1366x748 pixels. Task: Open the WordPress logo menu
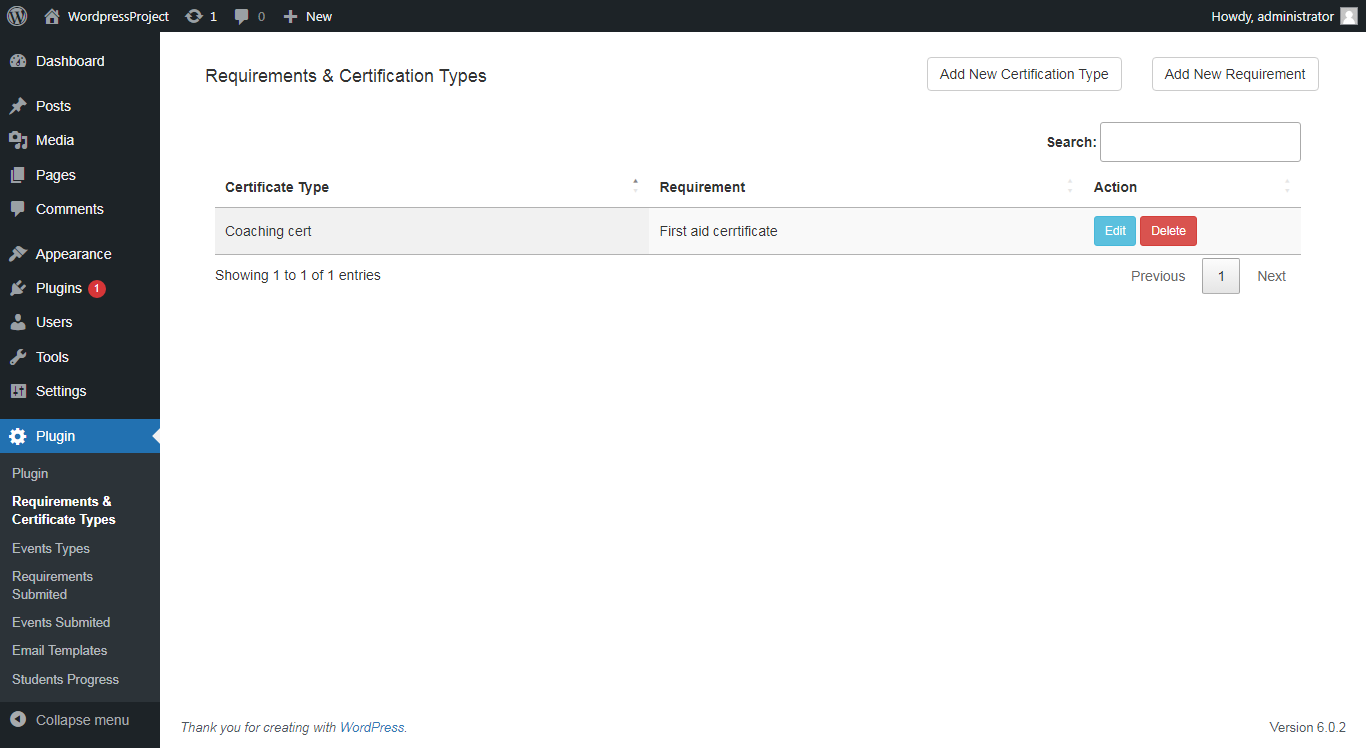tap(16, 16)
